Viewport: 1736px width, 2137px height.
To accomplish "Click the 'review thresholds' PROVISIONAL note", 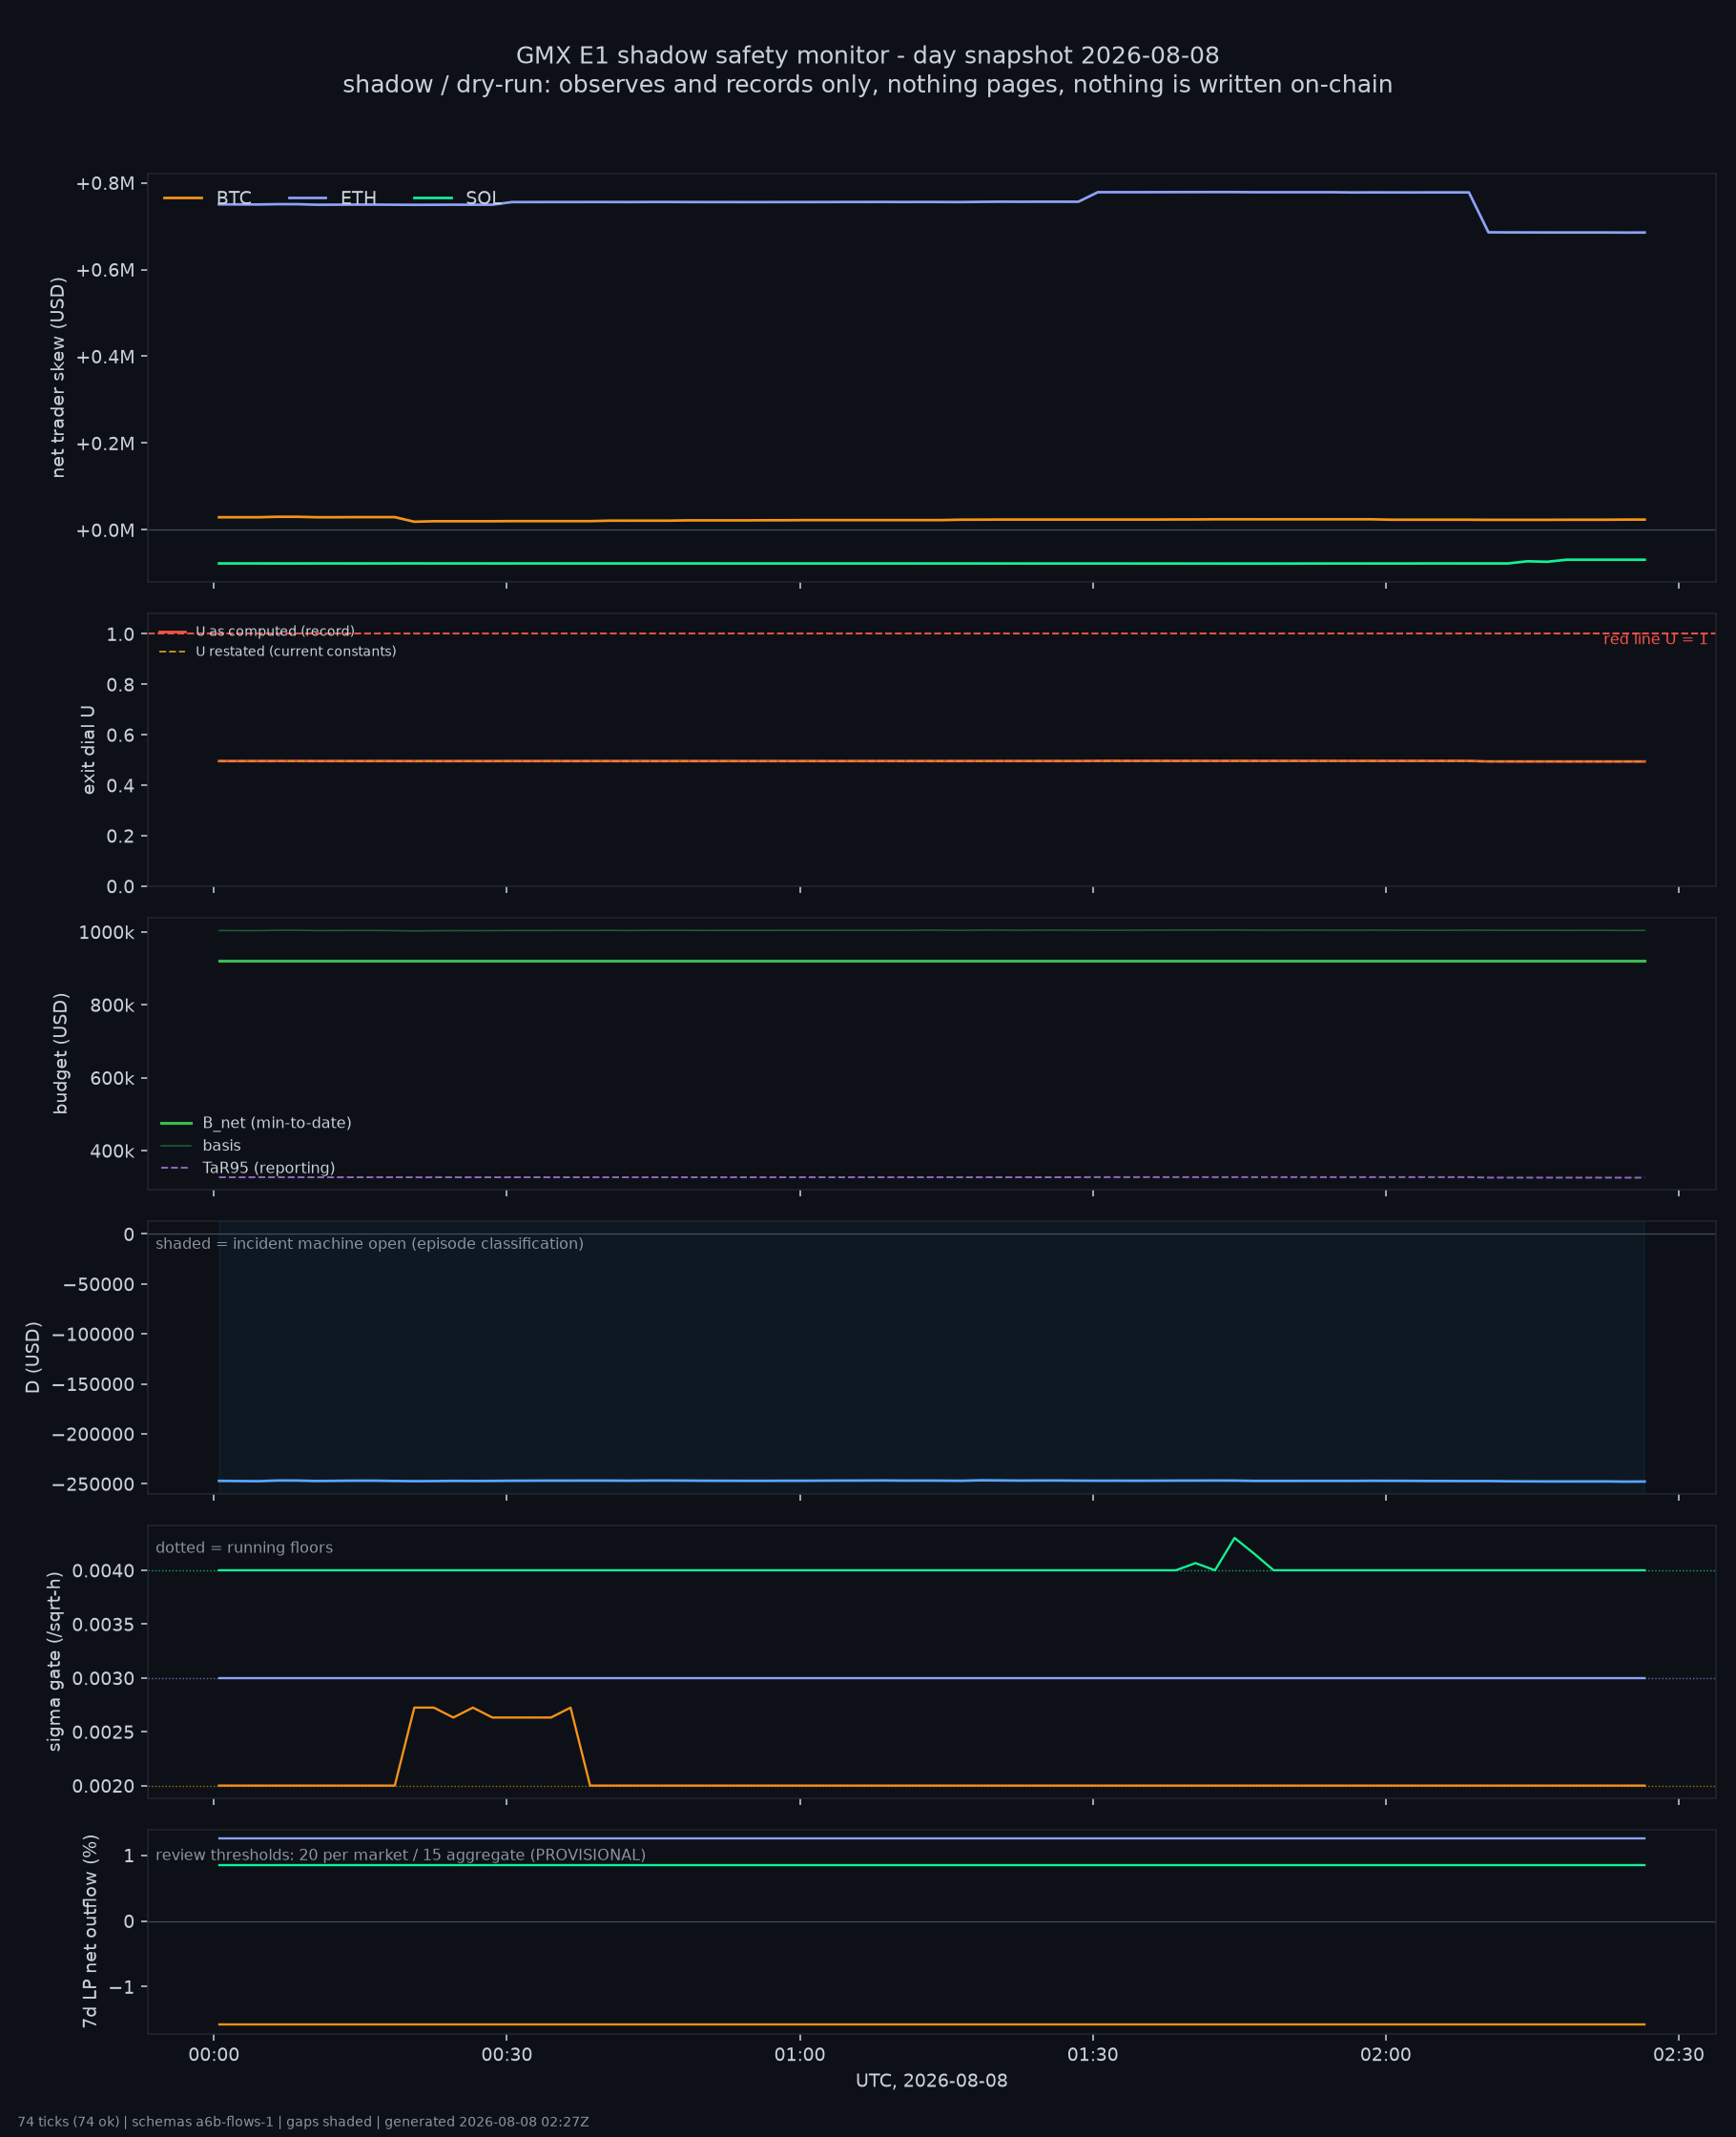I will coord(401,1855).
